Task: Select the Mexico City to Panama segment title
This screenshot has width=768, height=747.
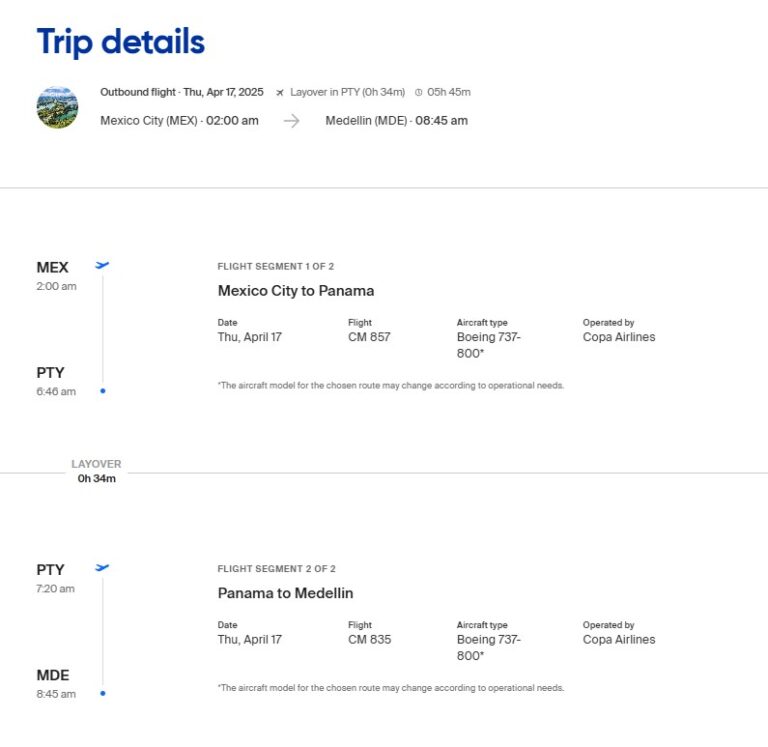Action: [x=296, y=291]
